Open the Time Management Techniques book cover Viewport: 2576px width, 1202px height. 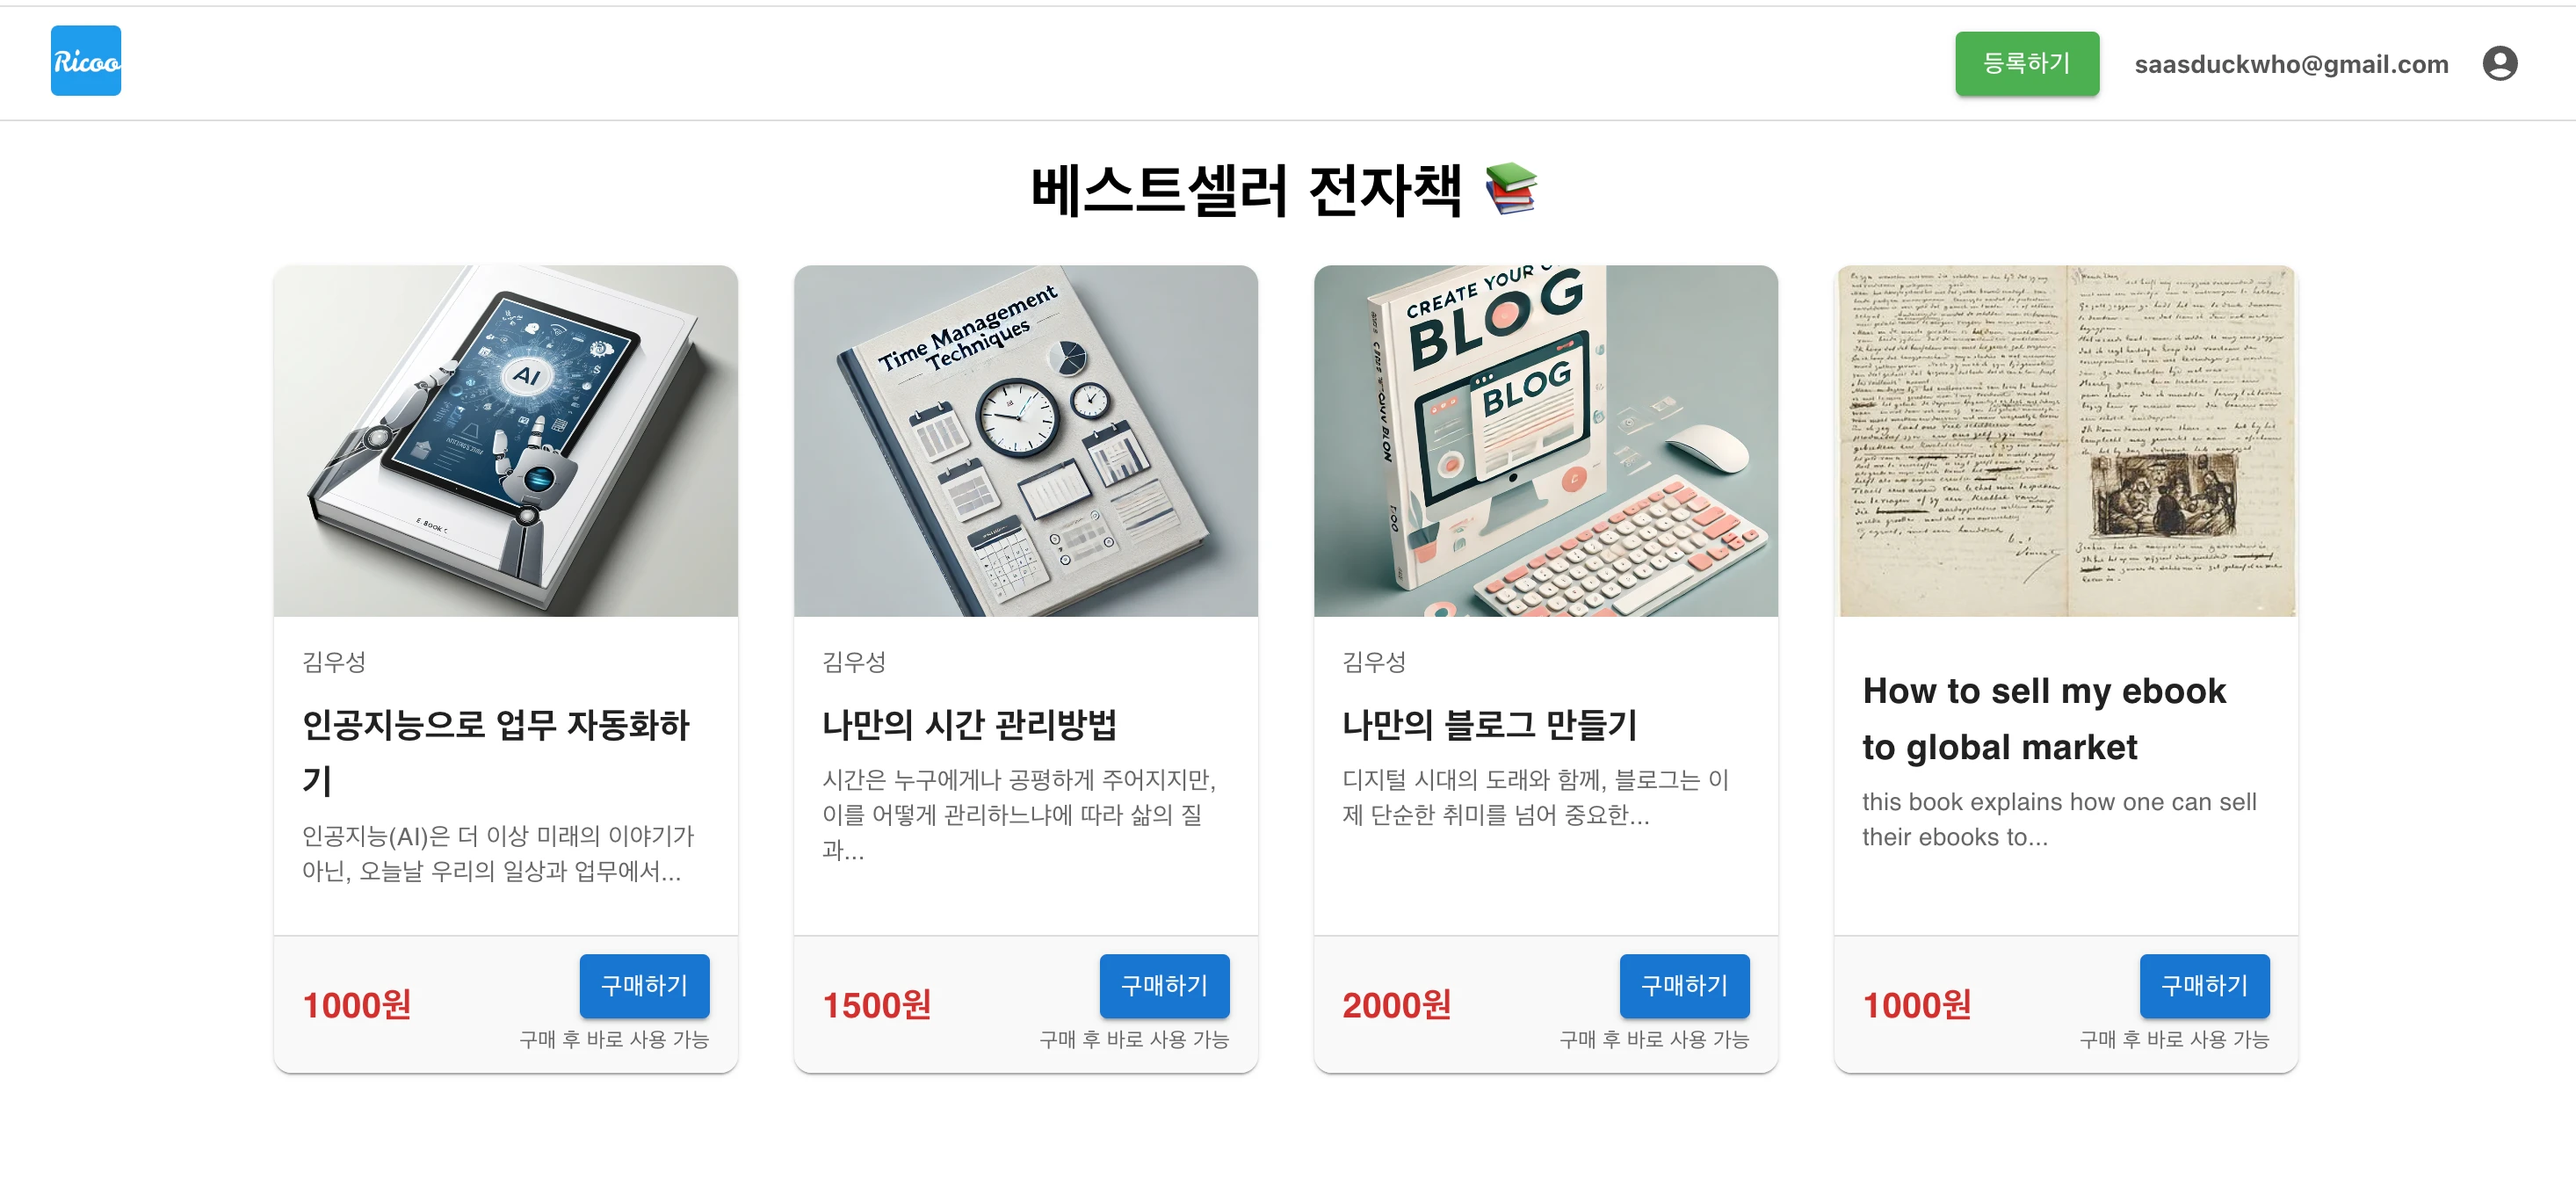(1026, 441)
